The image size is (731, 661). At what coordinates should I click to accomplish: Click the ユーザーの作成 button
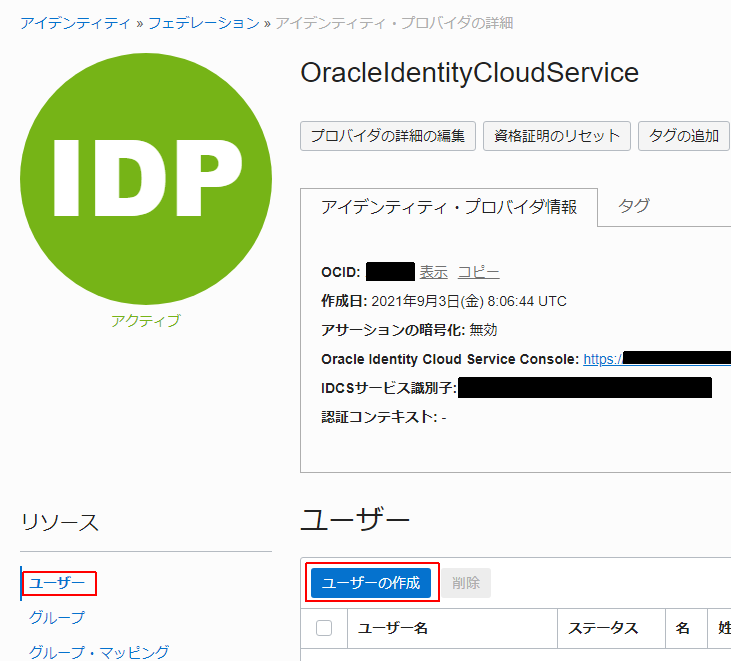(x=371, y=583)
